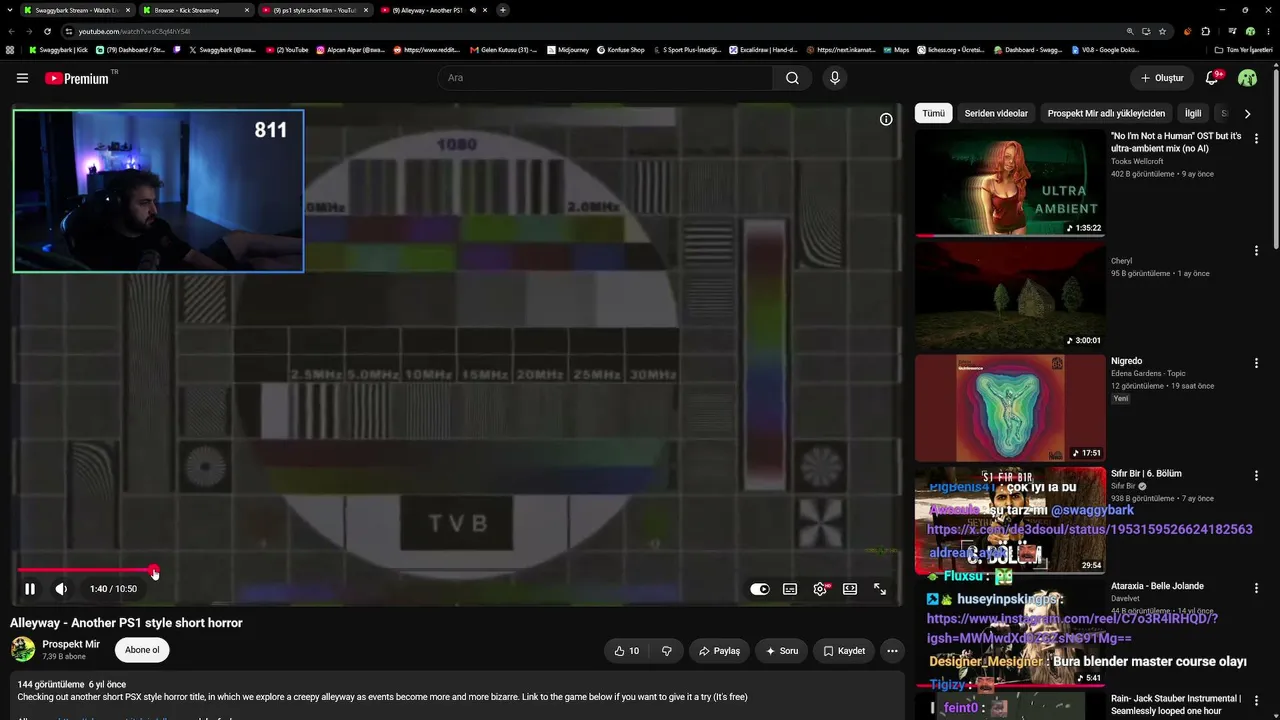Image resolution: width=1280 pixels, height=720 pixels.
Task: Mute the Alleyway tab audio icon
Action: [472, 10]
